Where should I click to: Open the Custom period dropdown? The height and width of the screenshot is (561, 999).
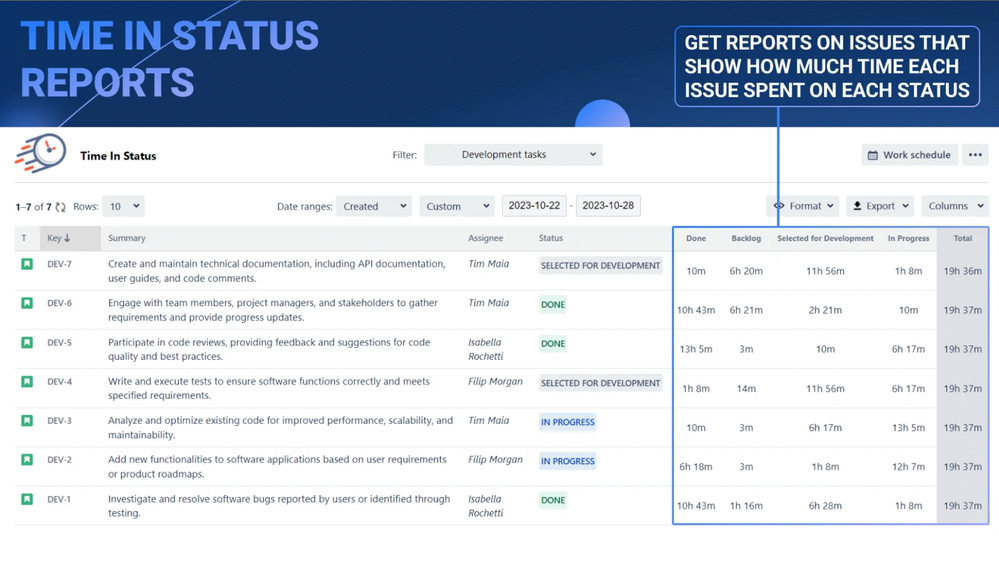(457, 206)
